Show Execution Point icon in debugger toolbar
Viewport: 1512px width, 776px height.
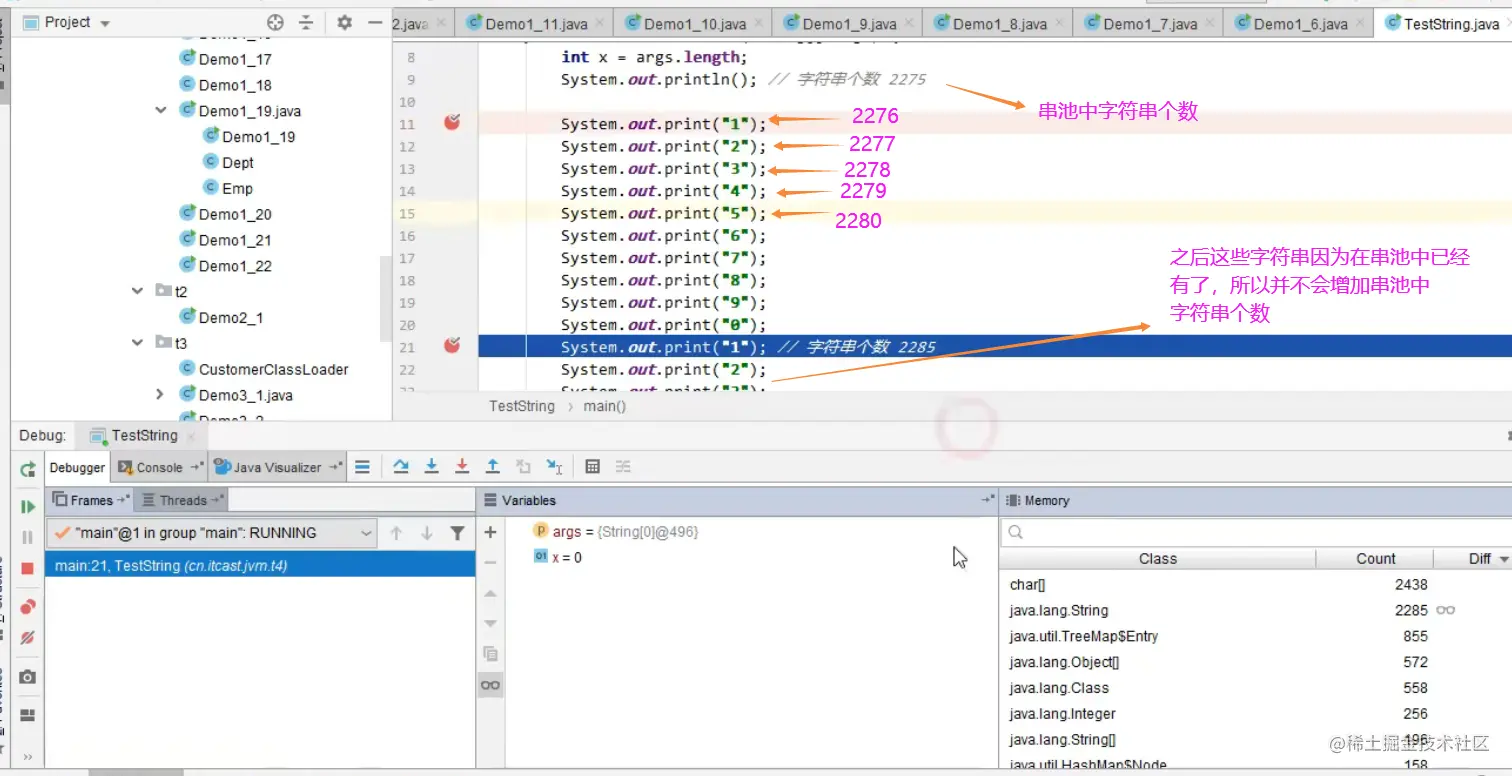tap(363, 467)
